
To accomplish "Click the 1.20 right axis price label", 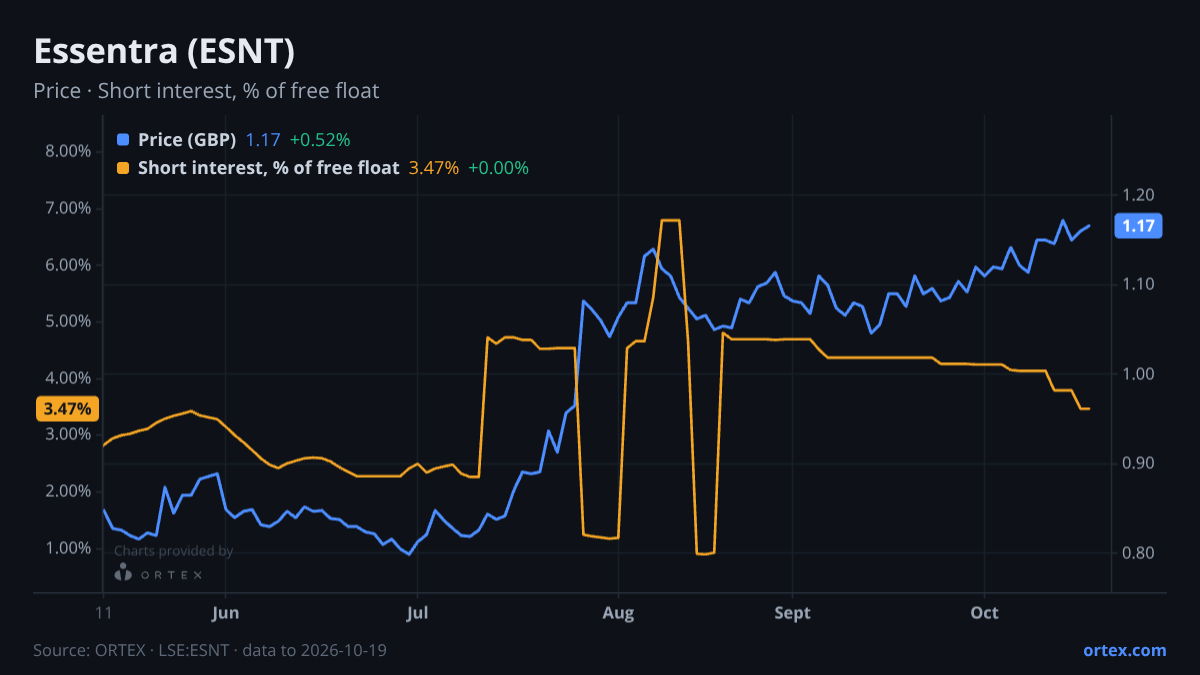I will click(1138, 195).
